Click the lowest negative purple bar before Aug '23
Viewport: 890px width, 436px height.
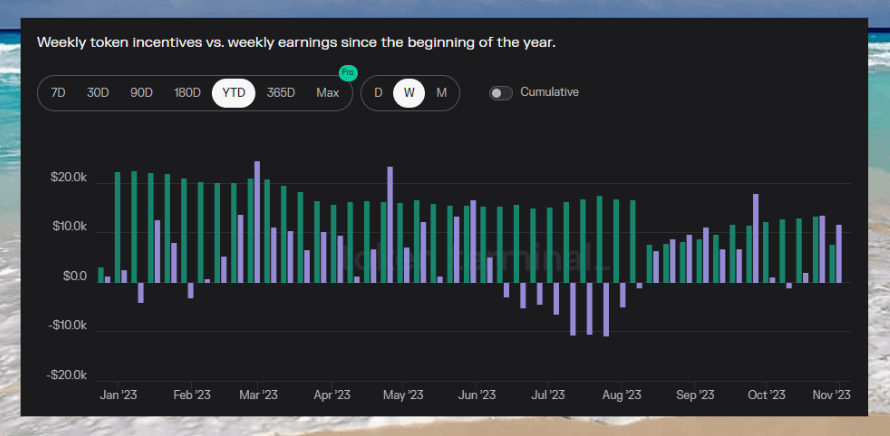[x=606, y=309]
